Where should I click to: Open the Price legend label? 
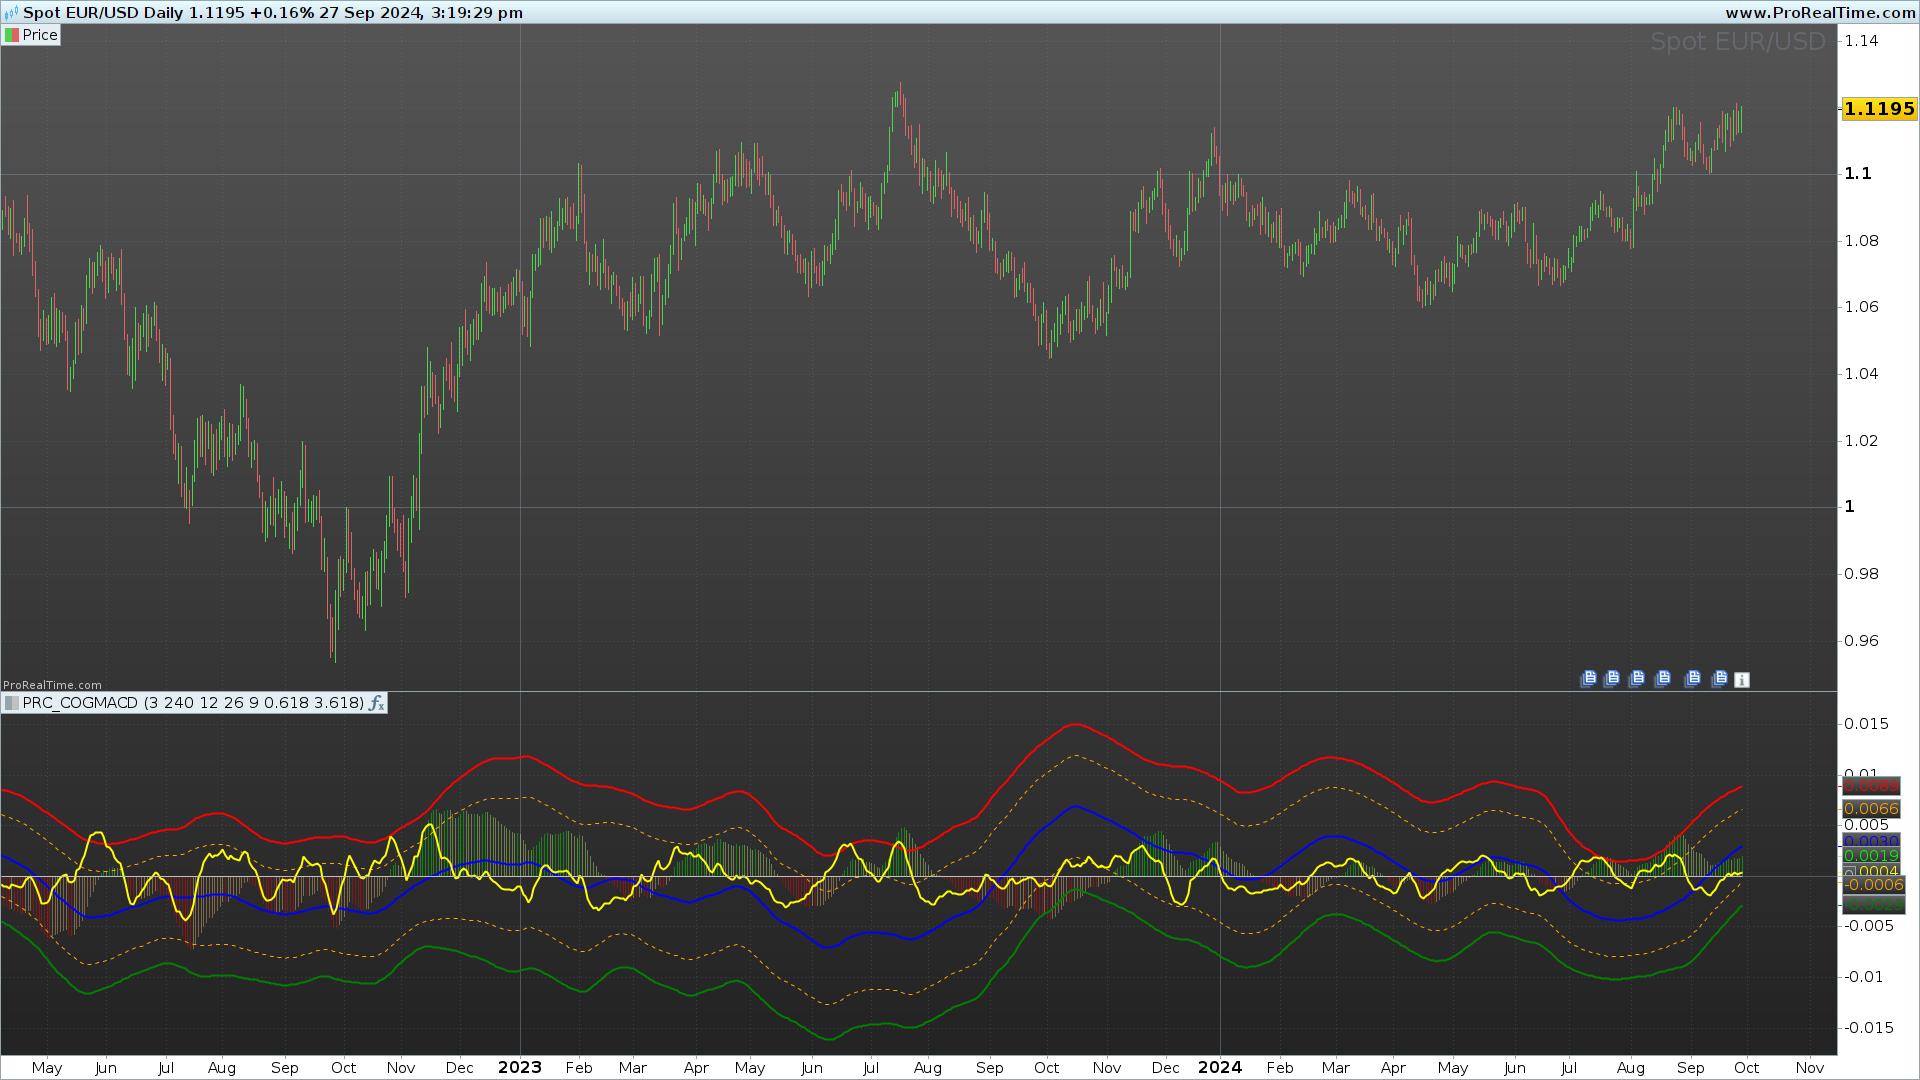(x=40, y=35)
